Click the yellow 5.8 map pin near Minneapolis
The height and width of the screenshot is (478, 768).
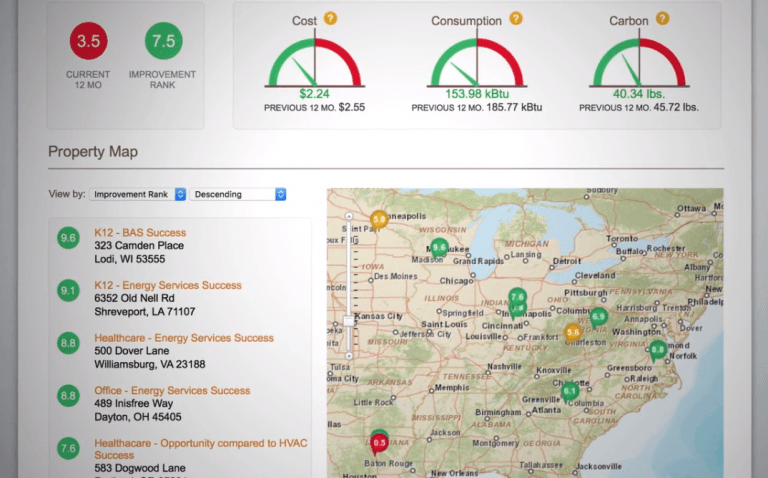(379, 220)
